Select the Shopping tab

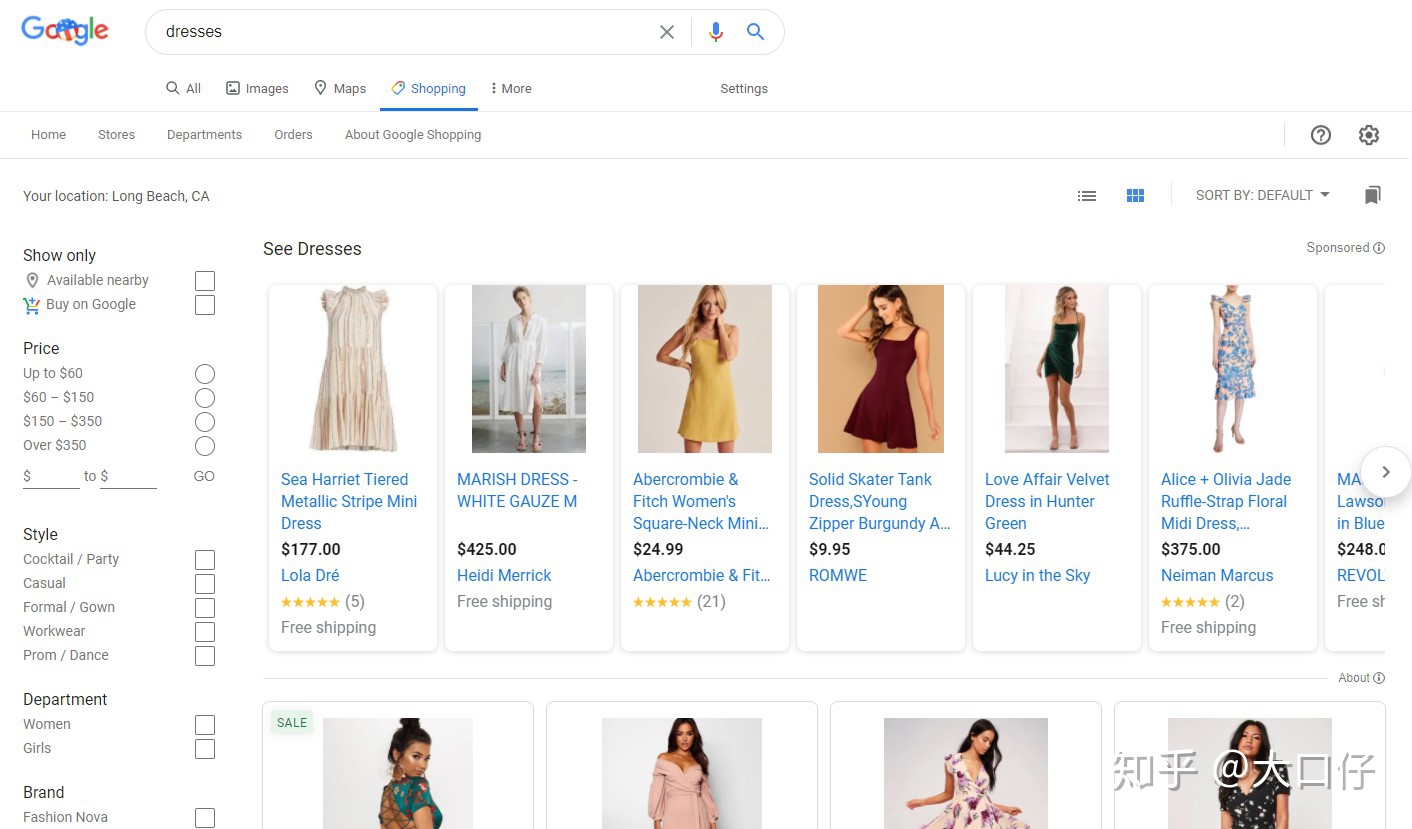[x=428, y=89]
